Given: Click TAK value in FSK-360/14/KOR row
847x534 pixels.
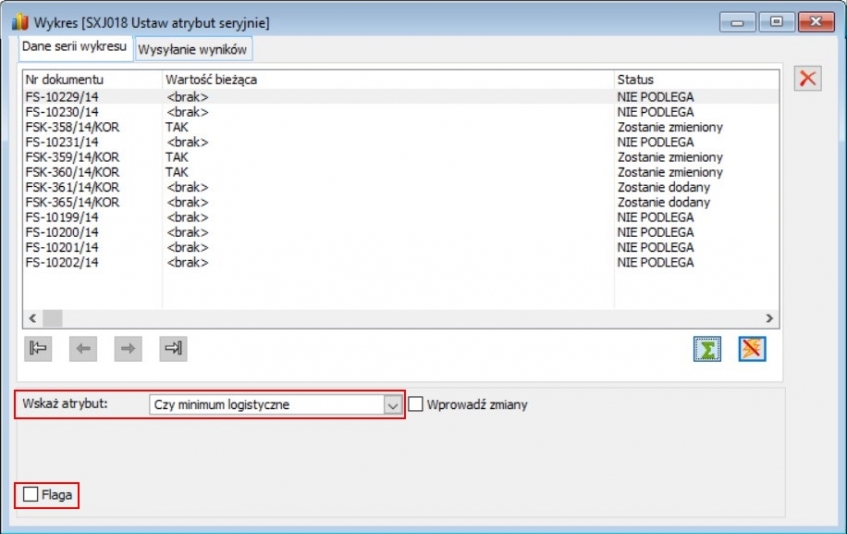Looking at the screenshot, I should click(x=177, y=172).
